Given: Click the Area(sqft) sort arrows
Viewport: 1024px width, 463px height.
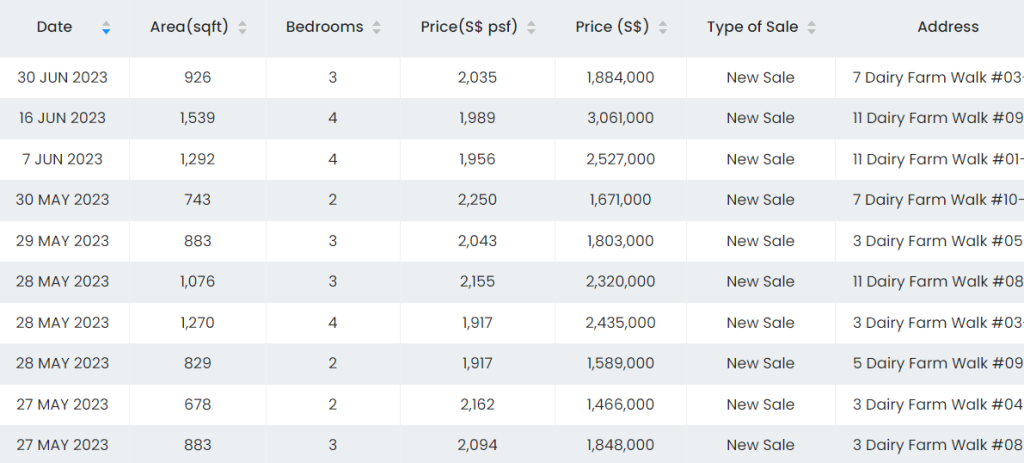Looking at the screenshot, I should point(243,28).
